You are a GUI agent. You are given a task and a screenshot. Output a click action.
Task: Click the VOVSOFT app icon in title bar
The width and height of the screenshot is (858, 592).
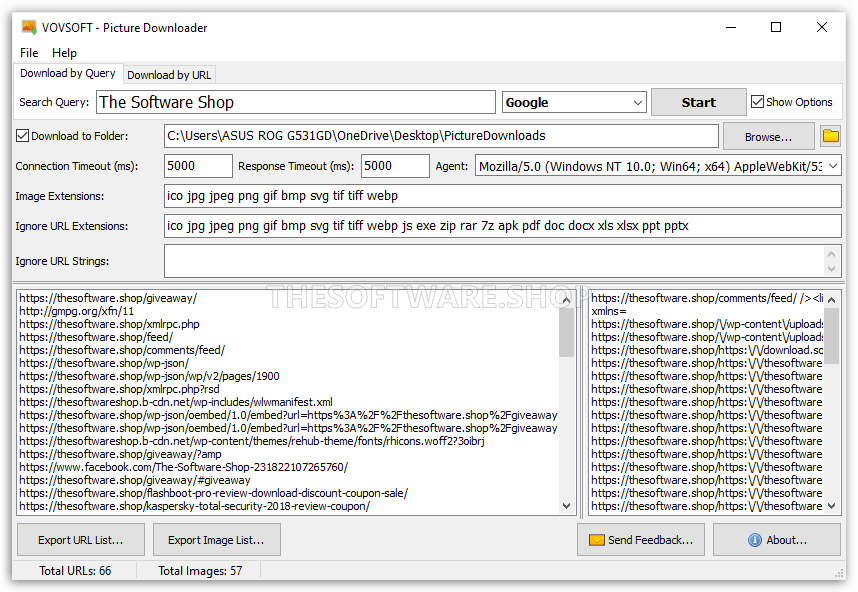click(29, 27)
